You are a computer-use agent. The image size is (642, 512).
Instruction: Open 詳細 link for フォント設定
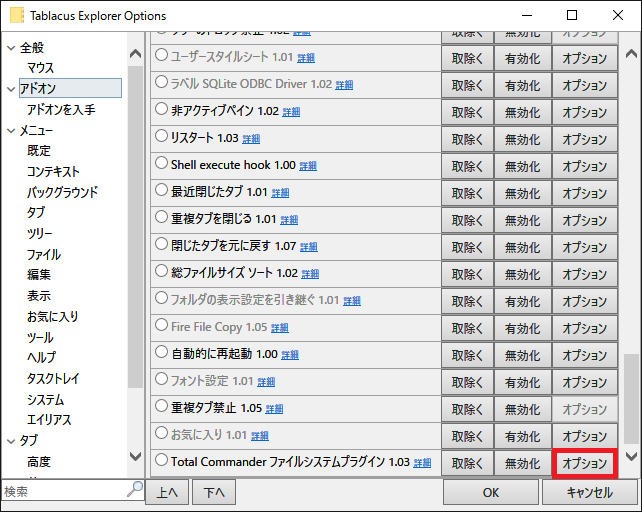click(x=266, y=383)
